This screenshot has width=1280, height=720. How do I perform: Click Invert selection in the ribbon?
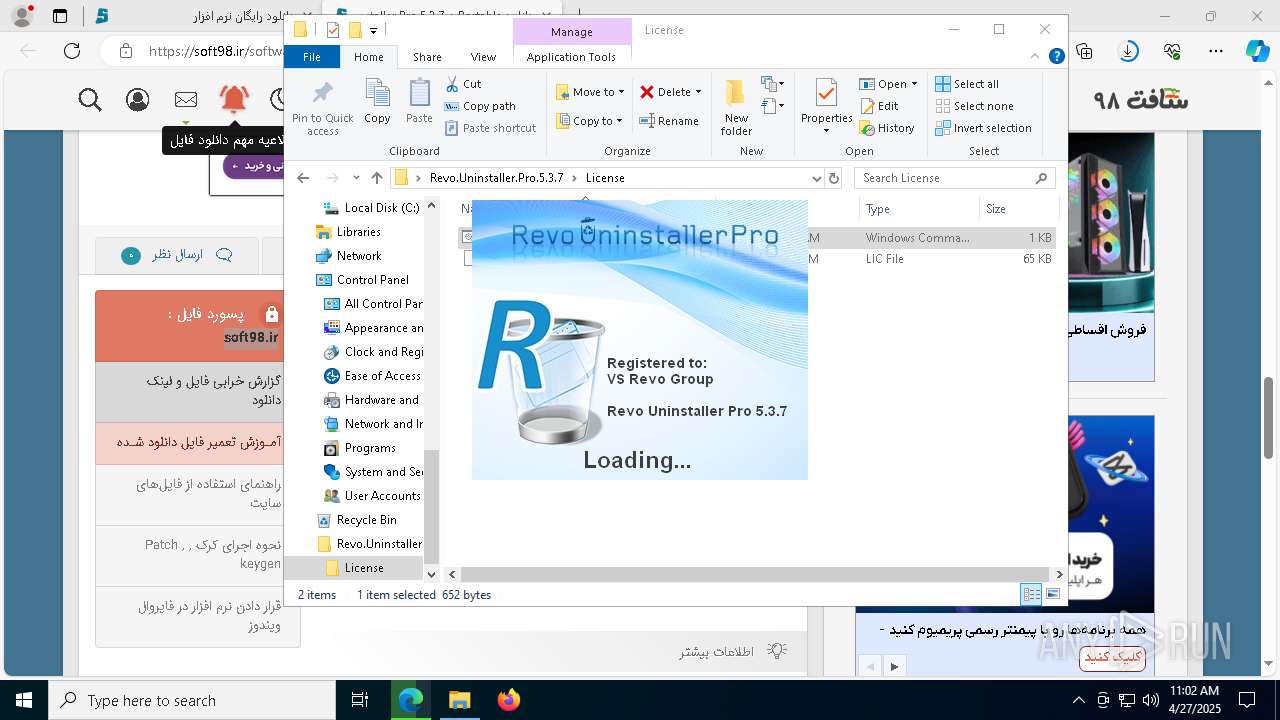tap(983, 128)
